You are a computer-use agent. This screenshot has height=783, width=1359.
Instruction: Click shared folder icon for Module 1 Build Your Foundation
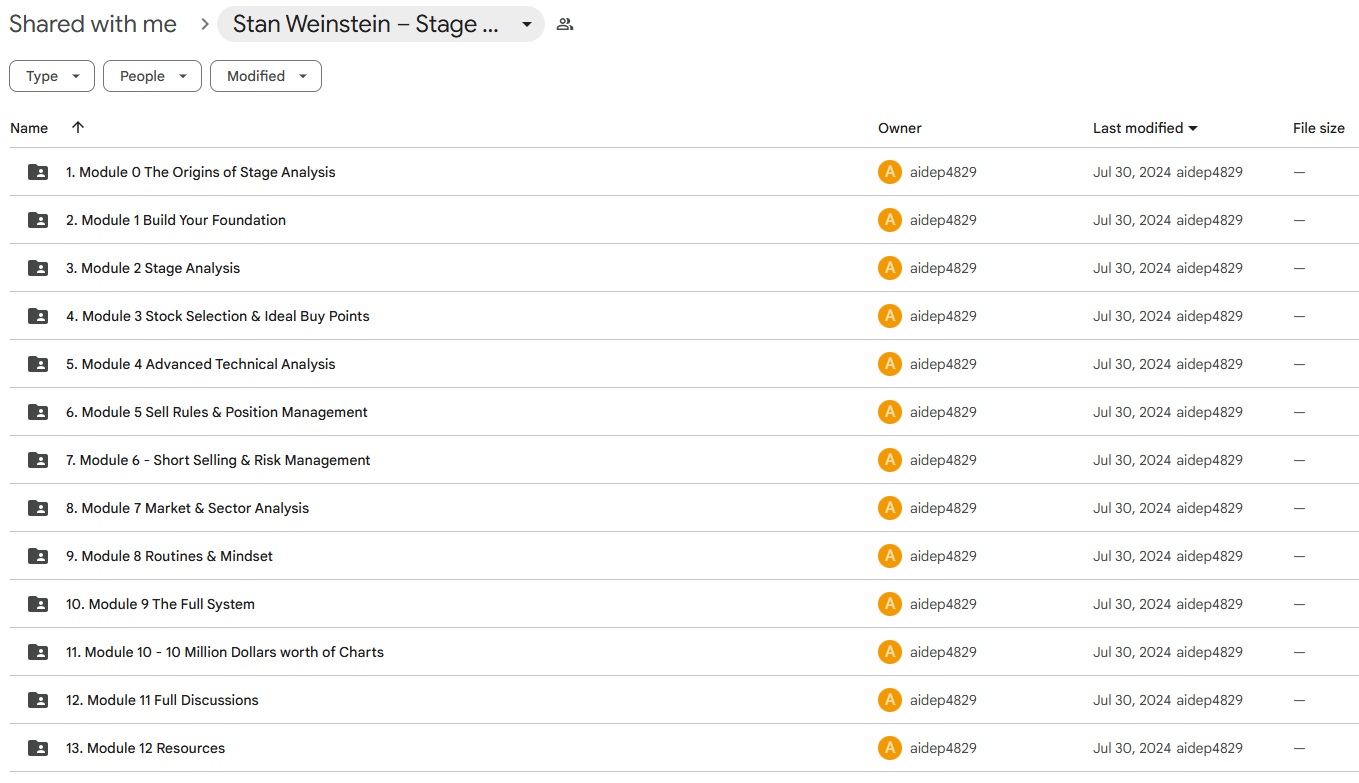[x=38, y=220]
